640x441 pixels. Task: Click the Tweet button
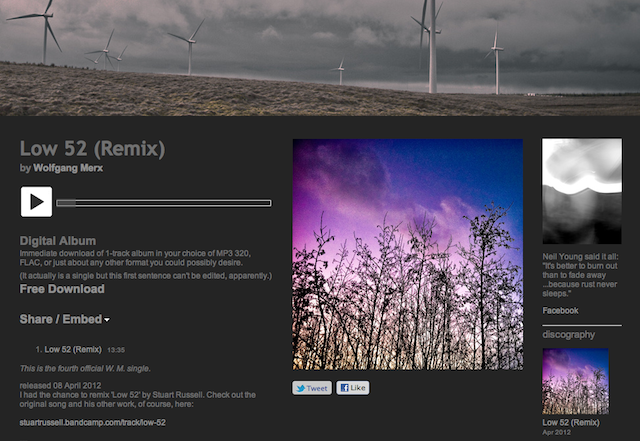(312, 388)
